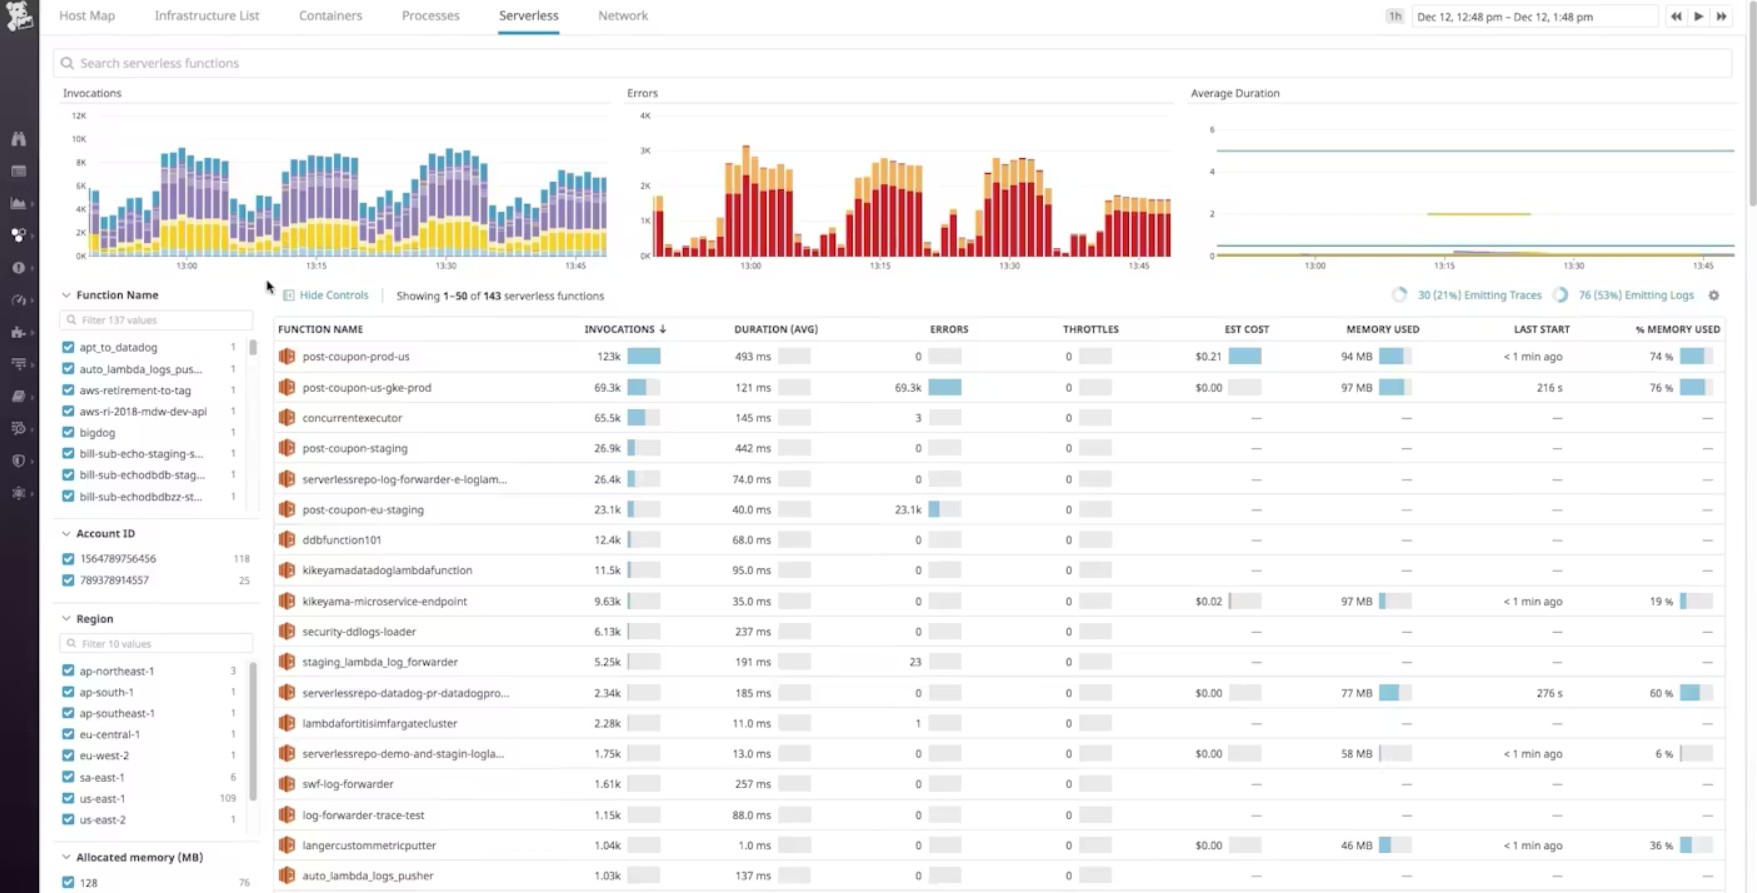Click Lambda icon for lambdafortitisimfargatecluster
1757x893 pixels.
coord(287,723)
